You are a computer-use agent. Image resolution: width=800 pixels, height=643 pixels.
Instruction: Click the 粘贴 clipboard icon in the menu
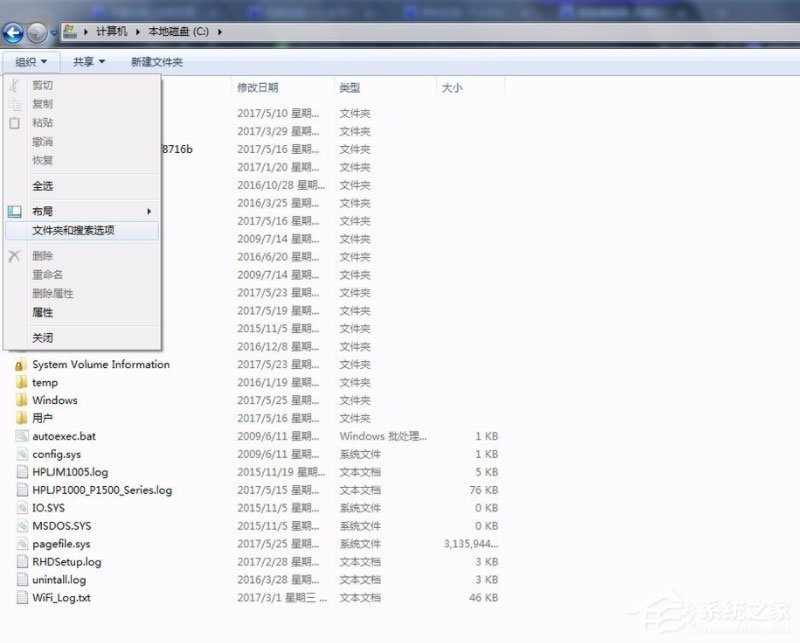click(x=14, y=122)
